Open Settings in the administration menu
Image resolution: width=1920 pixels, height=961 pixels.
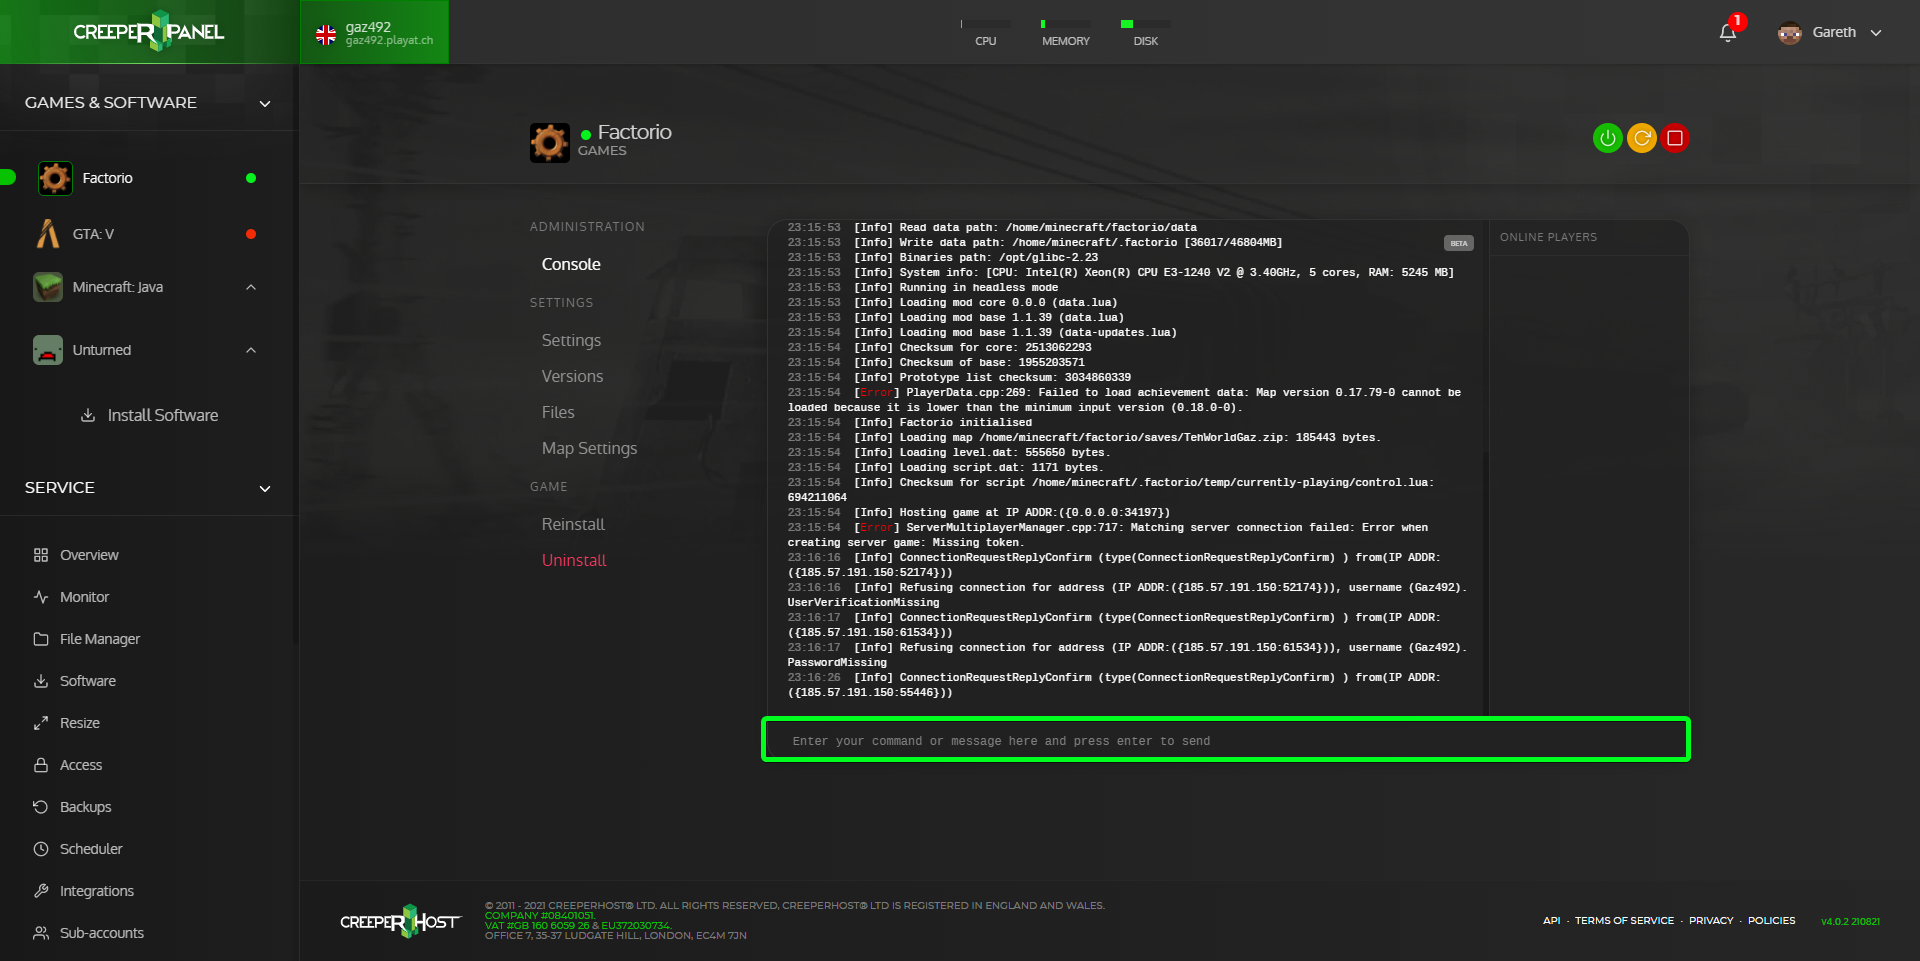tap(571, 340)
